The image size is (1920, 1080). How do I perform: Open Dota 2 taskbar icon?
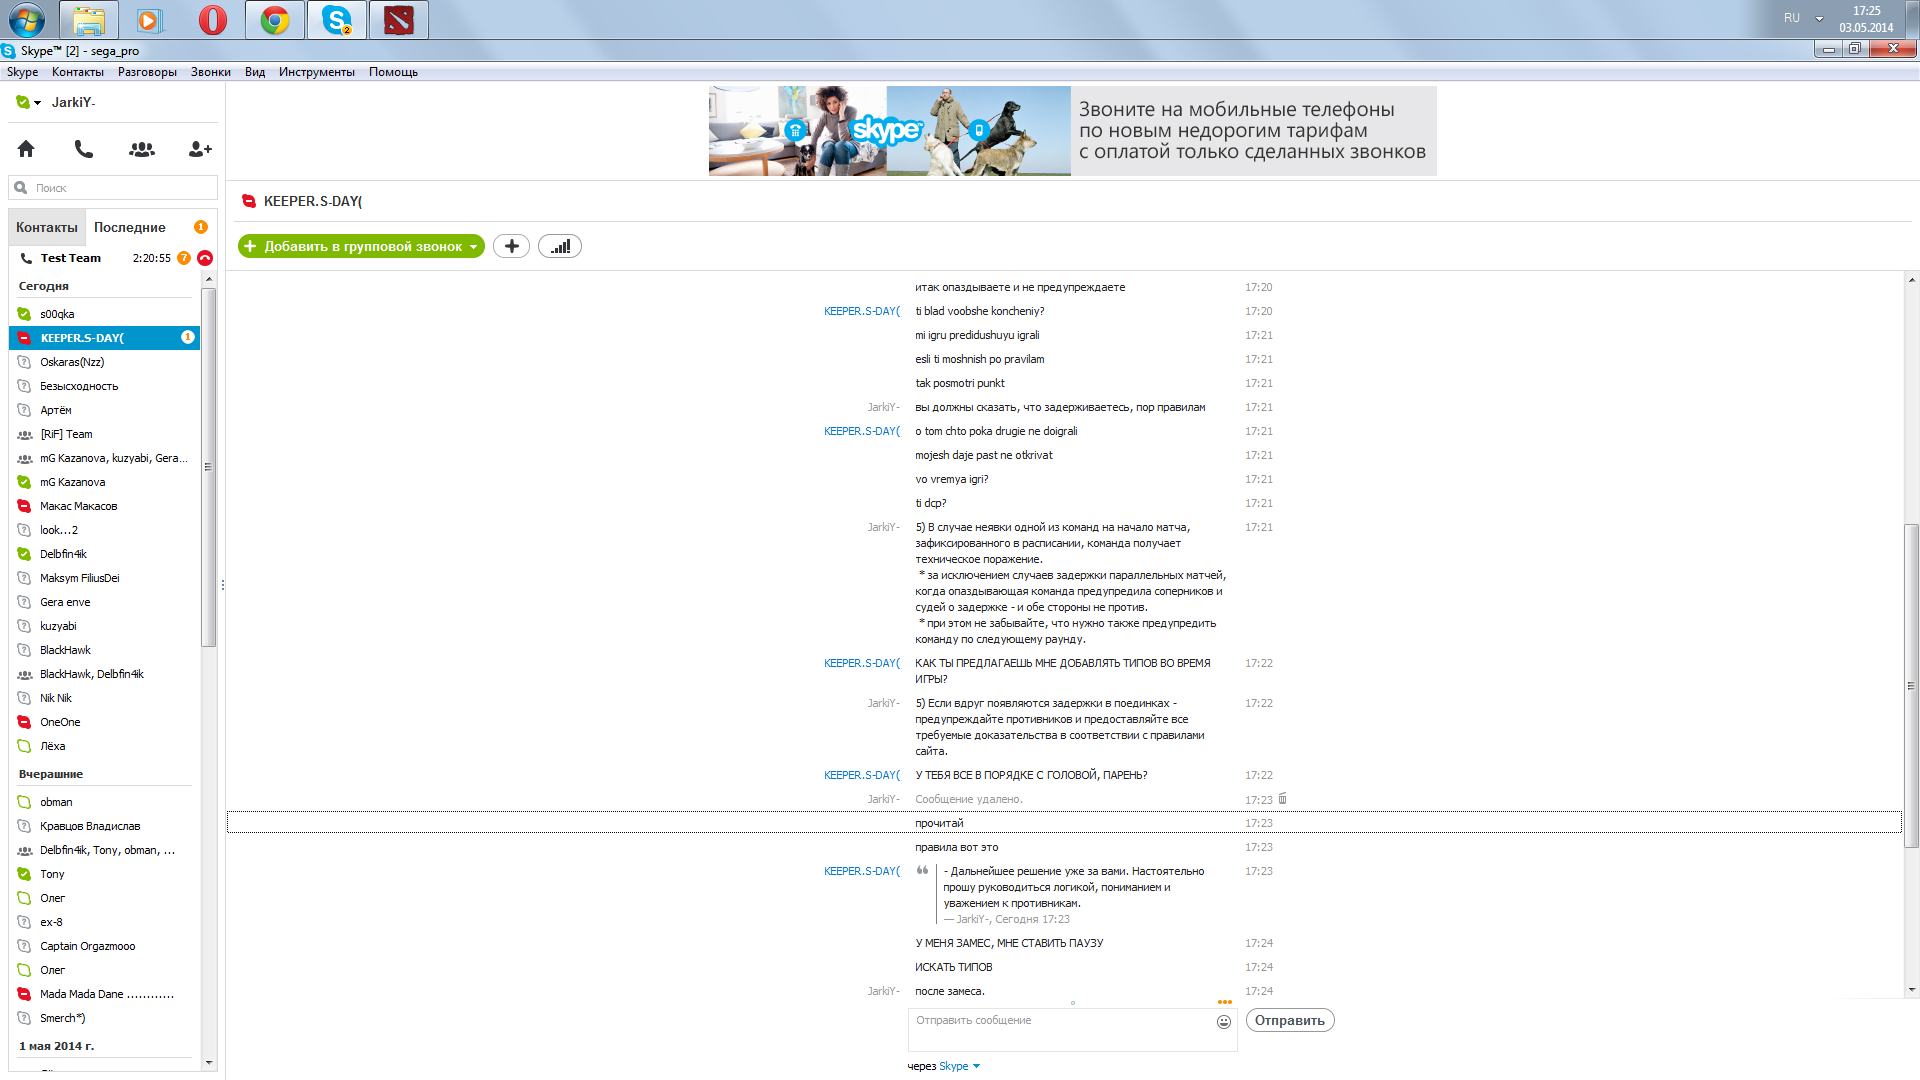coord(399,19)
